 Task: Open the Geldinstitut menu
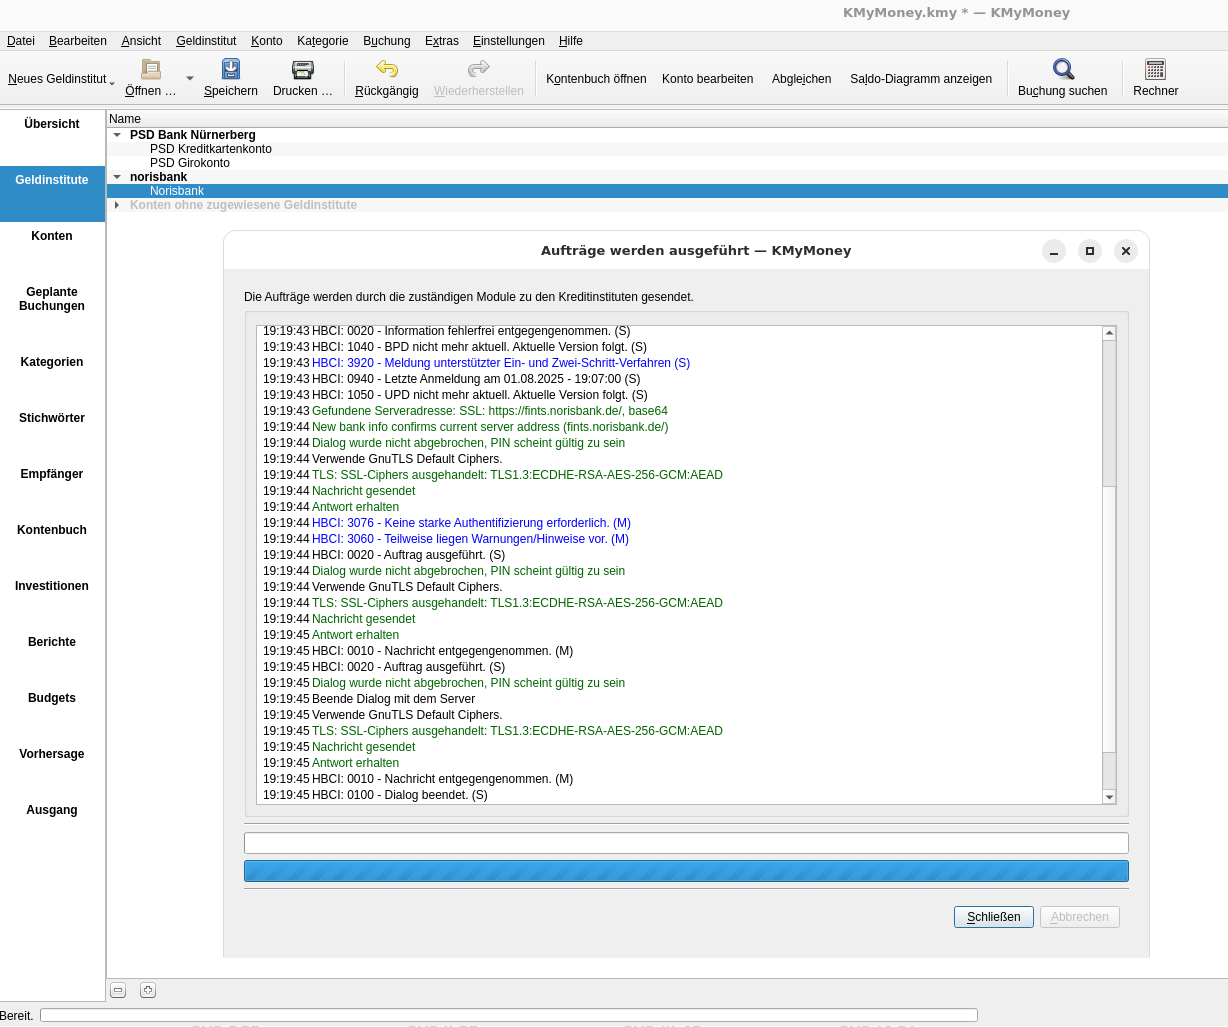click(206, 41)
